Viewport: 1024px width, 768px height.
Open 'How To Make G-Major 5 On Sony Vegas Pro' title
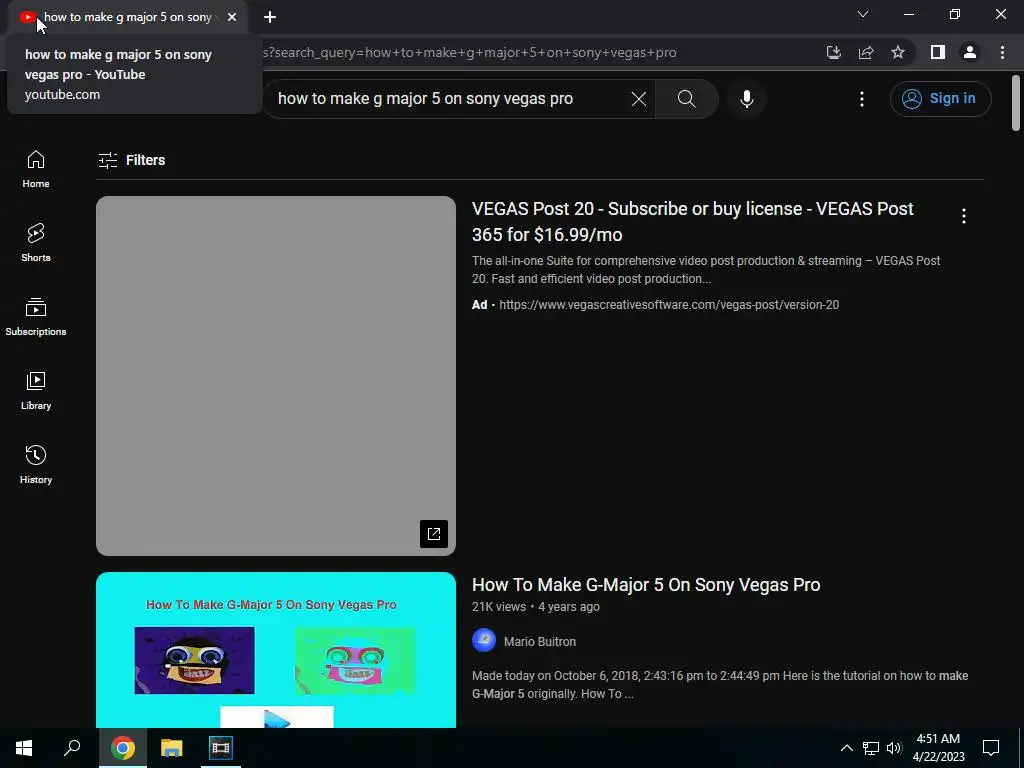[x=646, y=584]
